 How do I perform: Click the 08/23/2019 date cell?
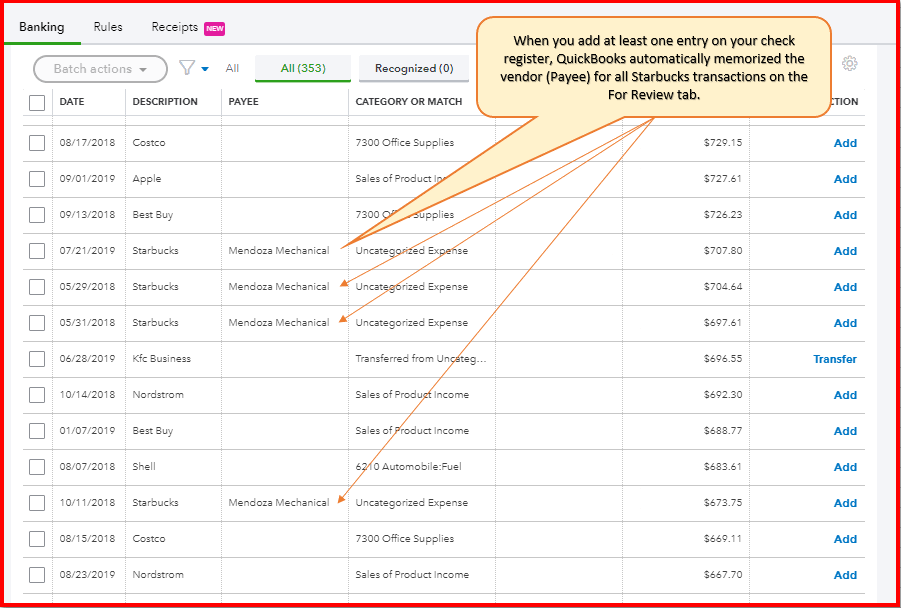87,575
